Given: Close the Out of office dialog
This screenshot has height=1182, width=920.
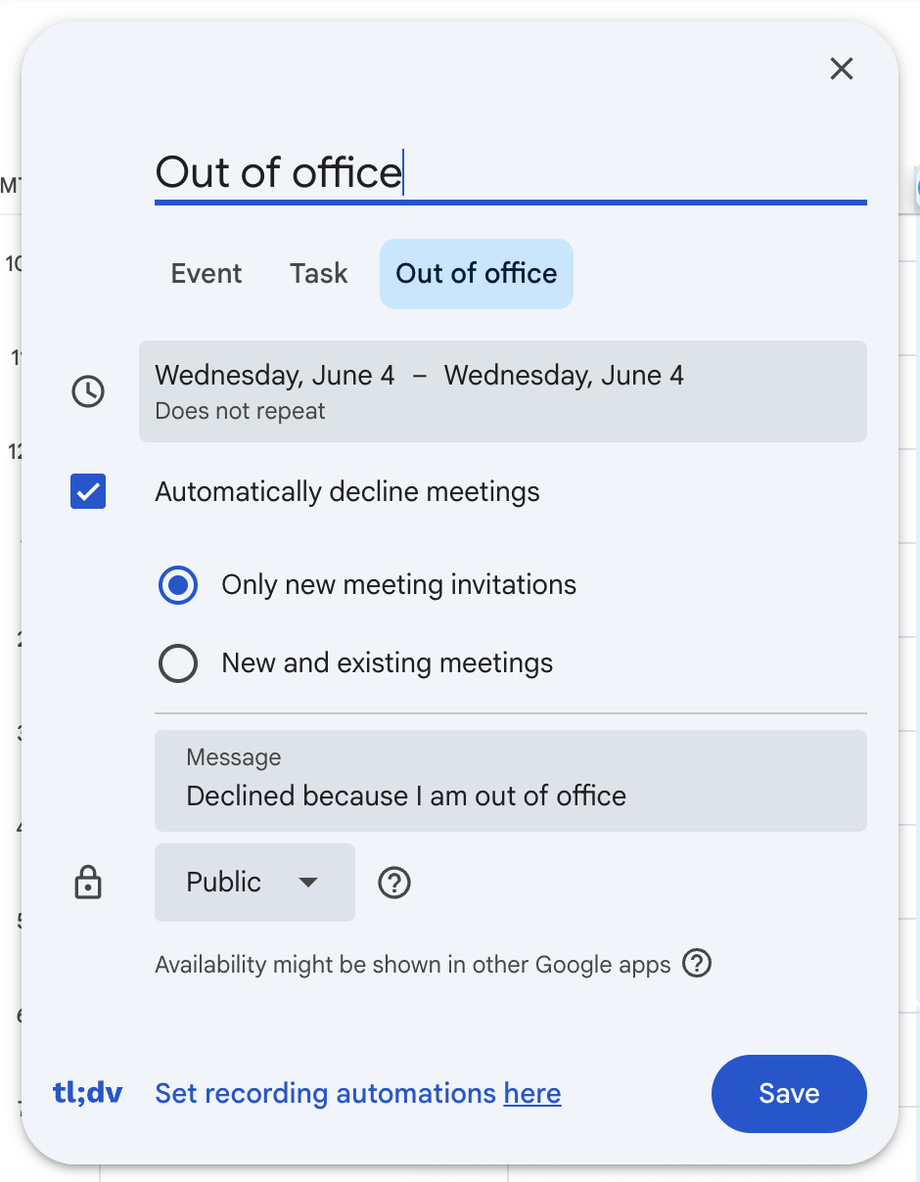Looking at the screenshot, I should [x=842, y=68].
